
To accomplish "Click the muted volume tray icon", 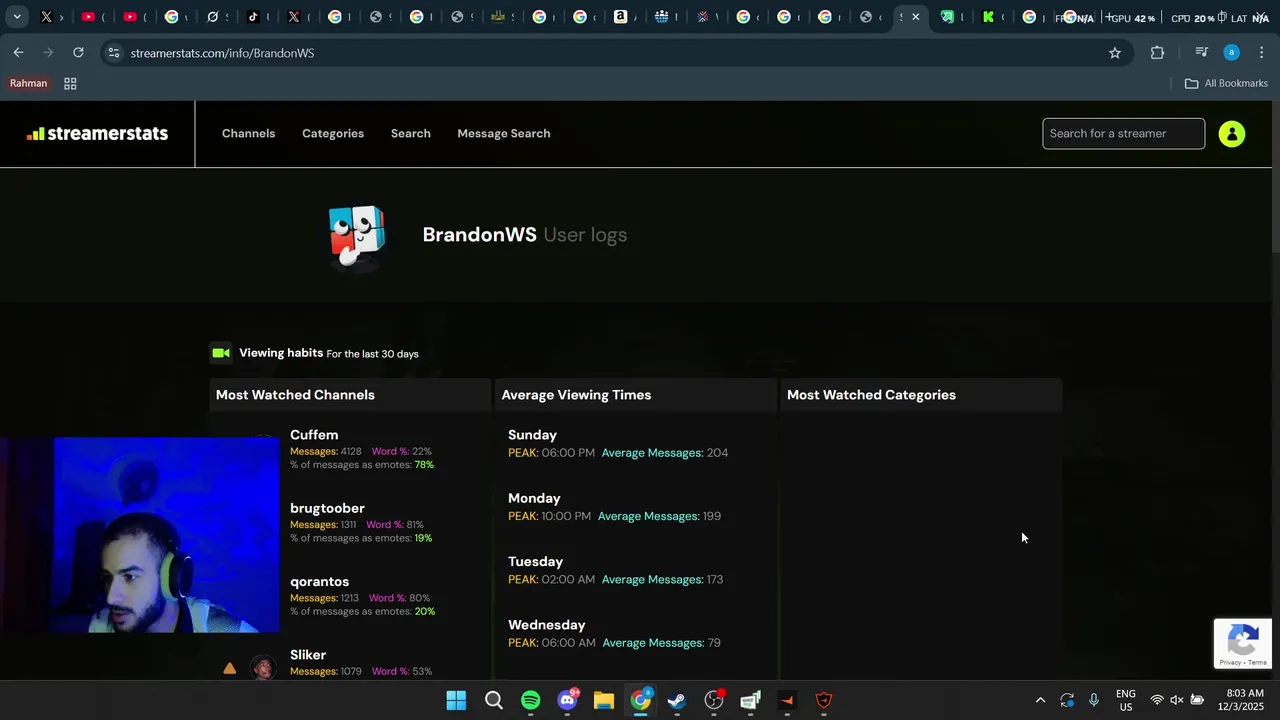I will pyautogui.click(x=1177, y=700).
